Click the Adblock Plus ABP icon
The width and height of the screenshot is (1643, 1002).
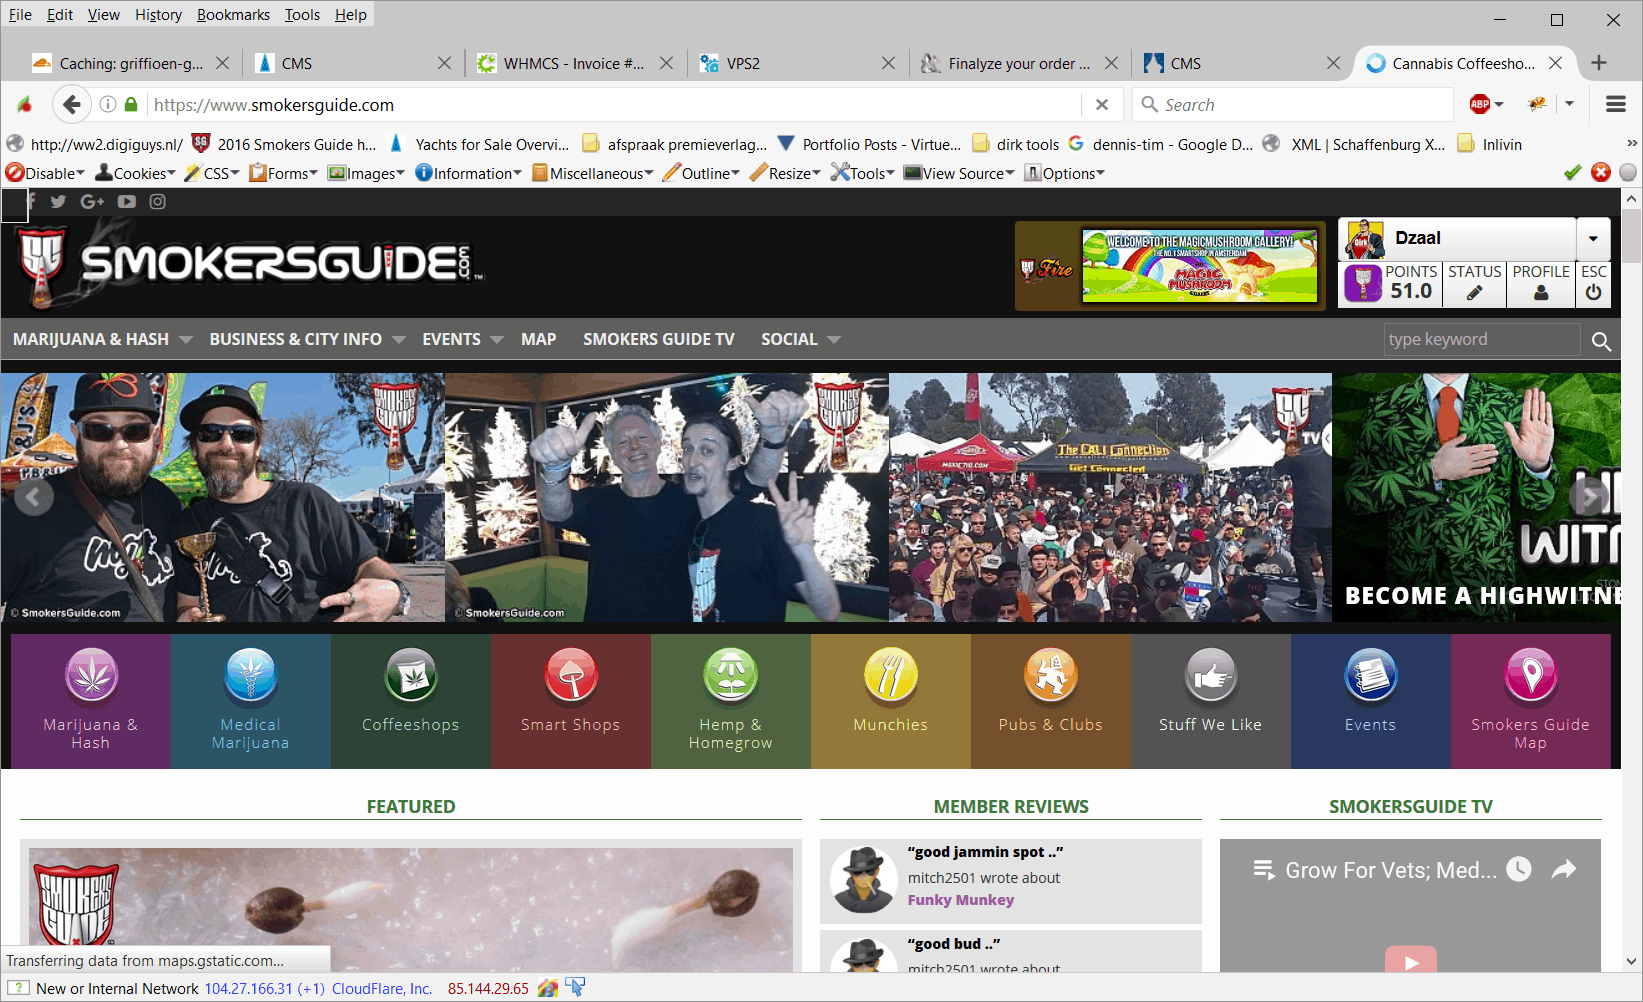click(x=1480, y=104)
